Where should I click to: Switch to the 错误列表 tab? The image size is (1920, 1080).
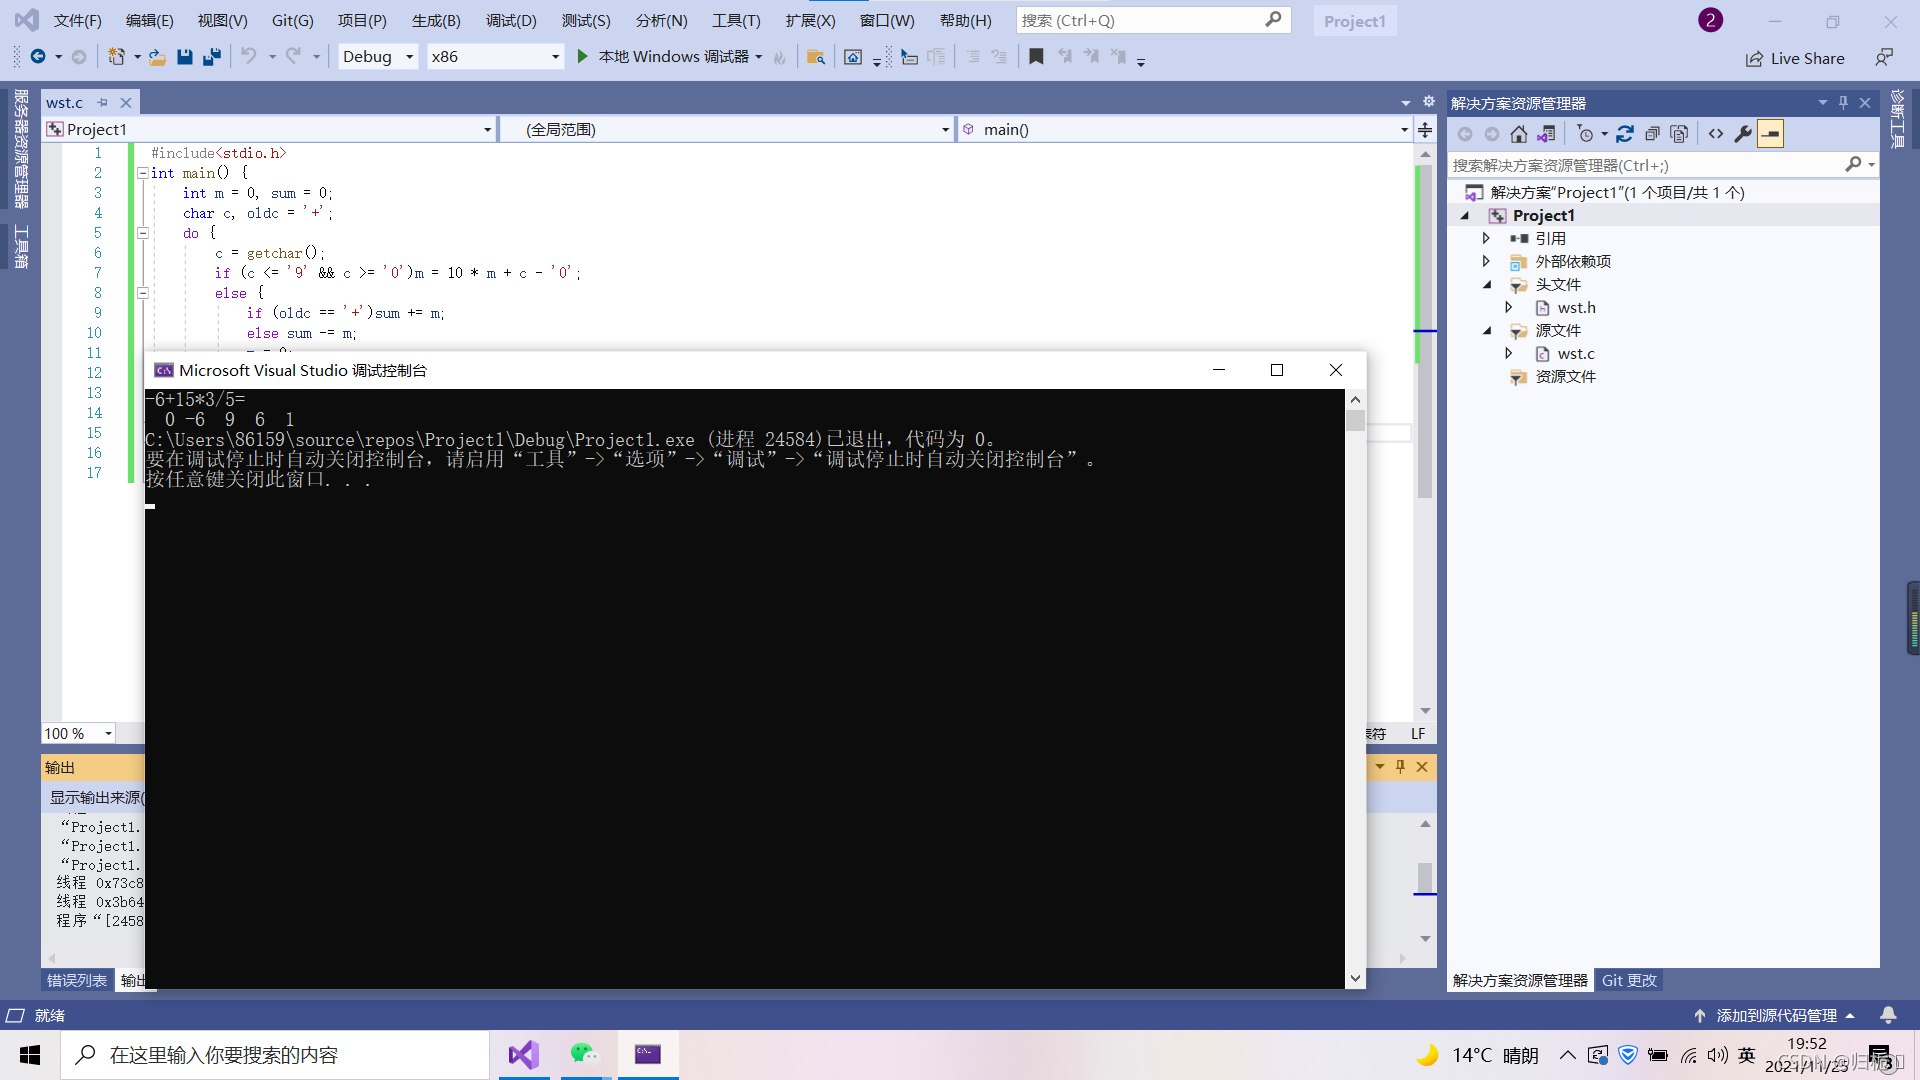tap(77, 981)
